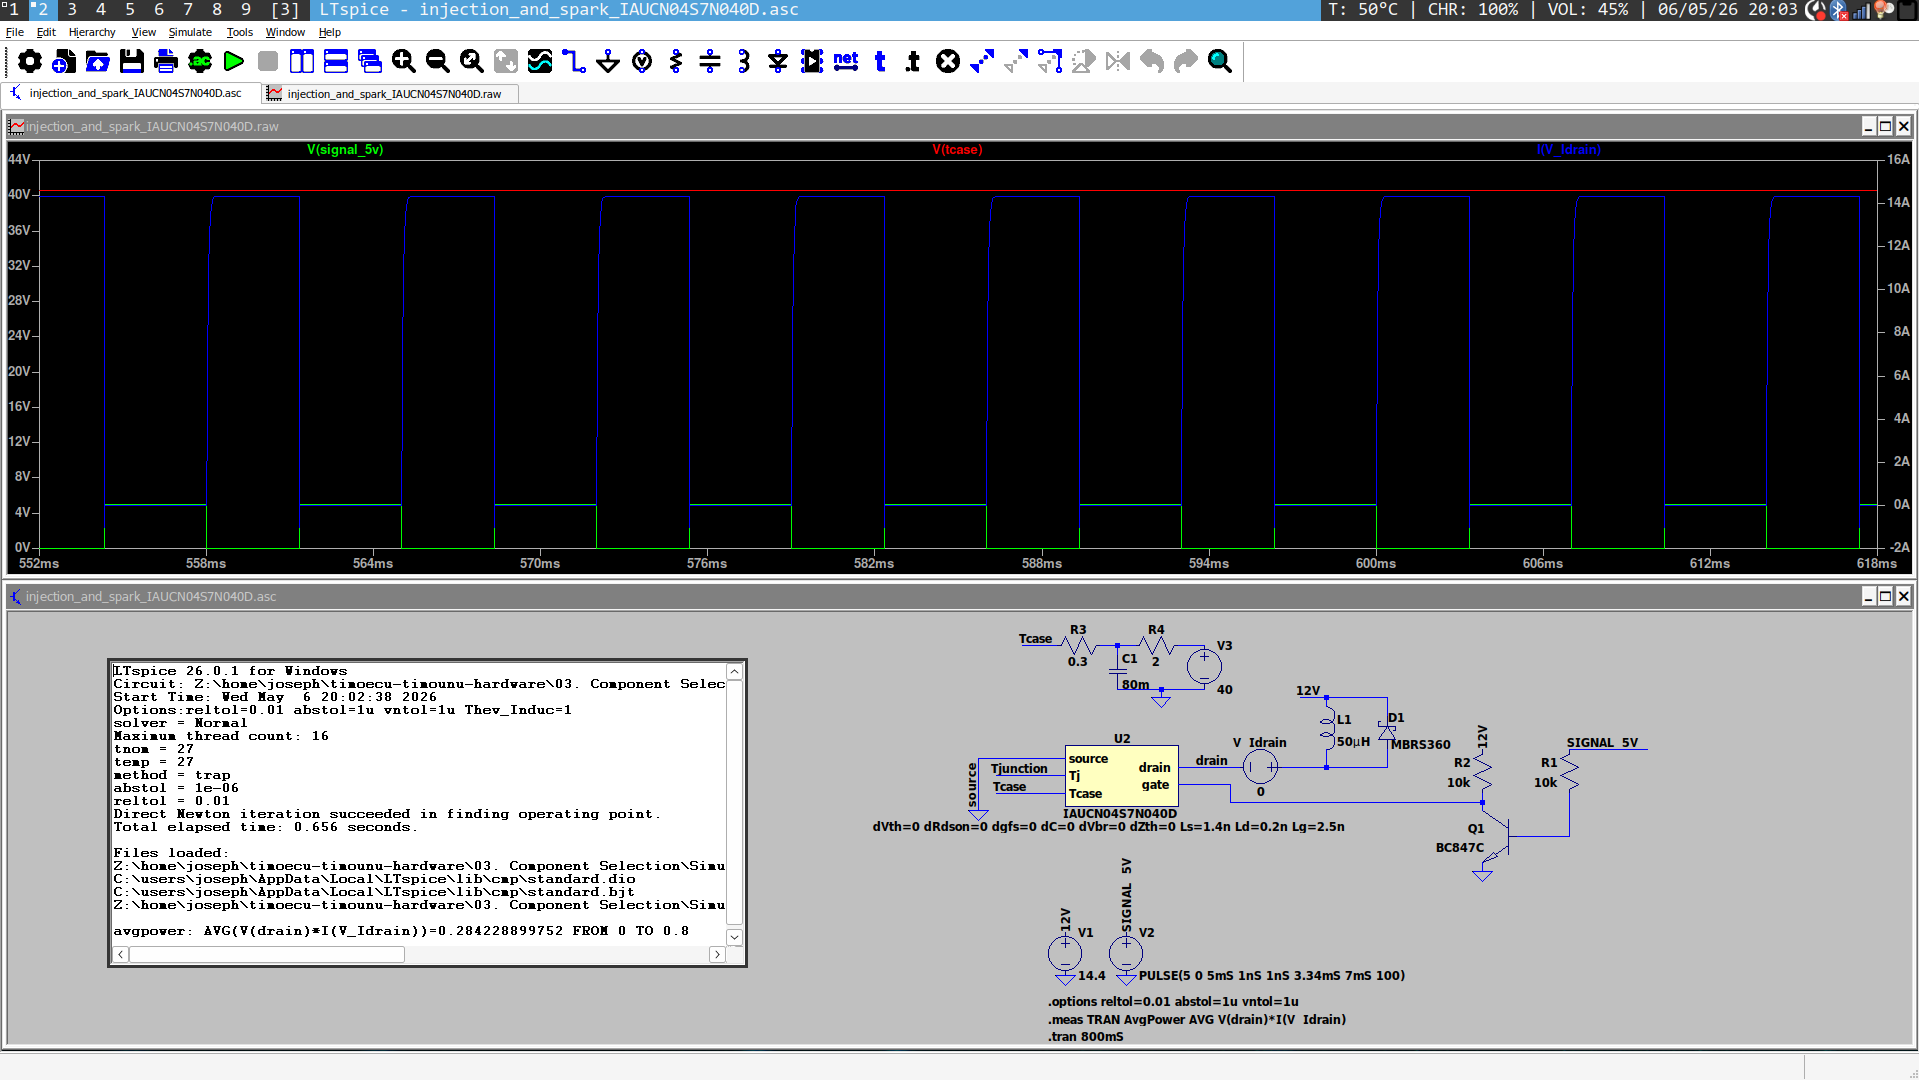Place a diode
The width and height of the screenshot is (1919, 1080).
(778, 62)
